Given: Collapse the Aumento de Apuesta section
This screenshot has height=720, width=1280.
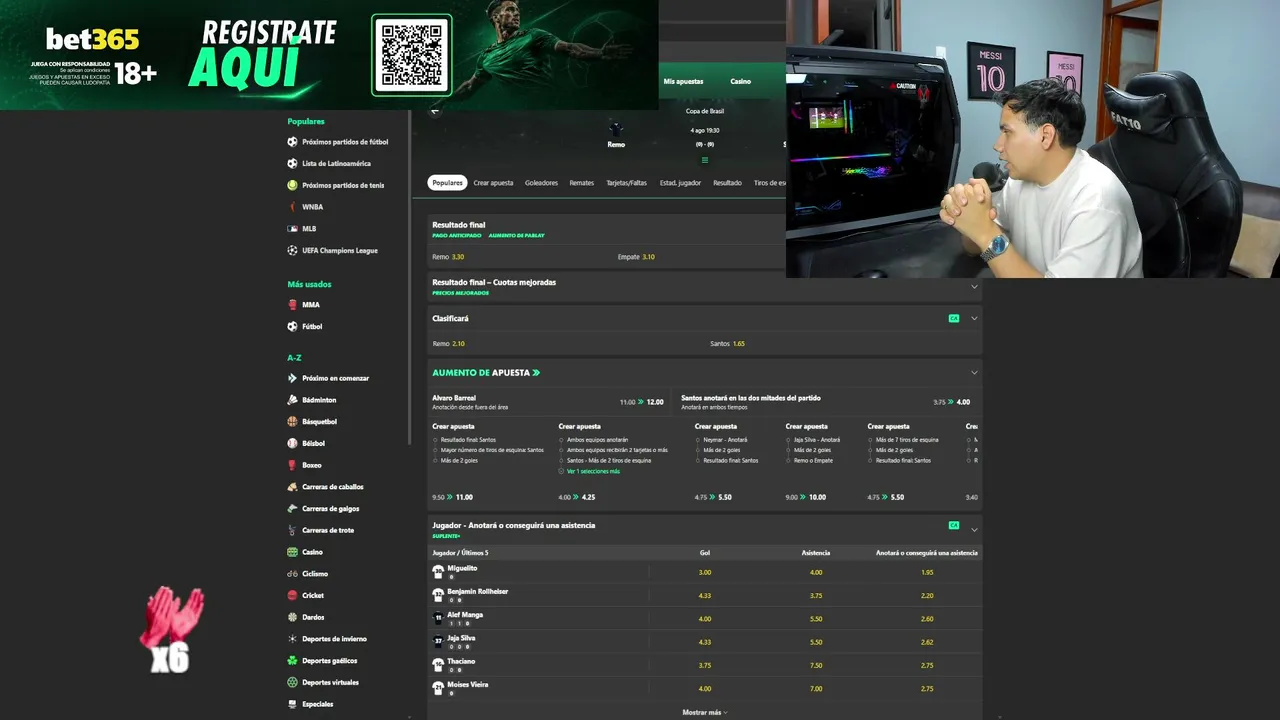Looking at the screenshot, I should coord(974,373).
